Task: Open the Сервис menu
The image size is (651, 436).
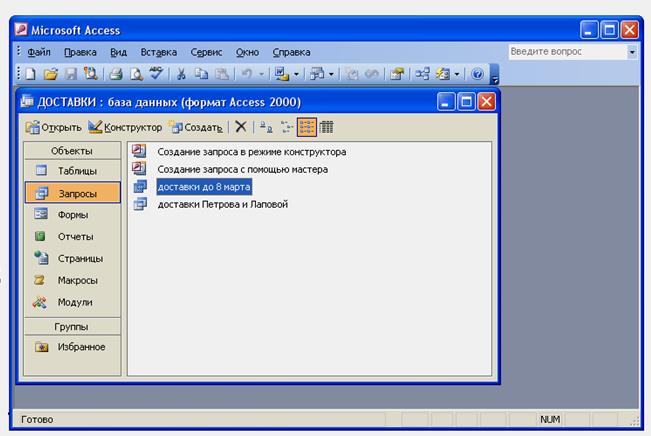Action: click(x=206, y=52)
